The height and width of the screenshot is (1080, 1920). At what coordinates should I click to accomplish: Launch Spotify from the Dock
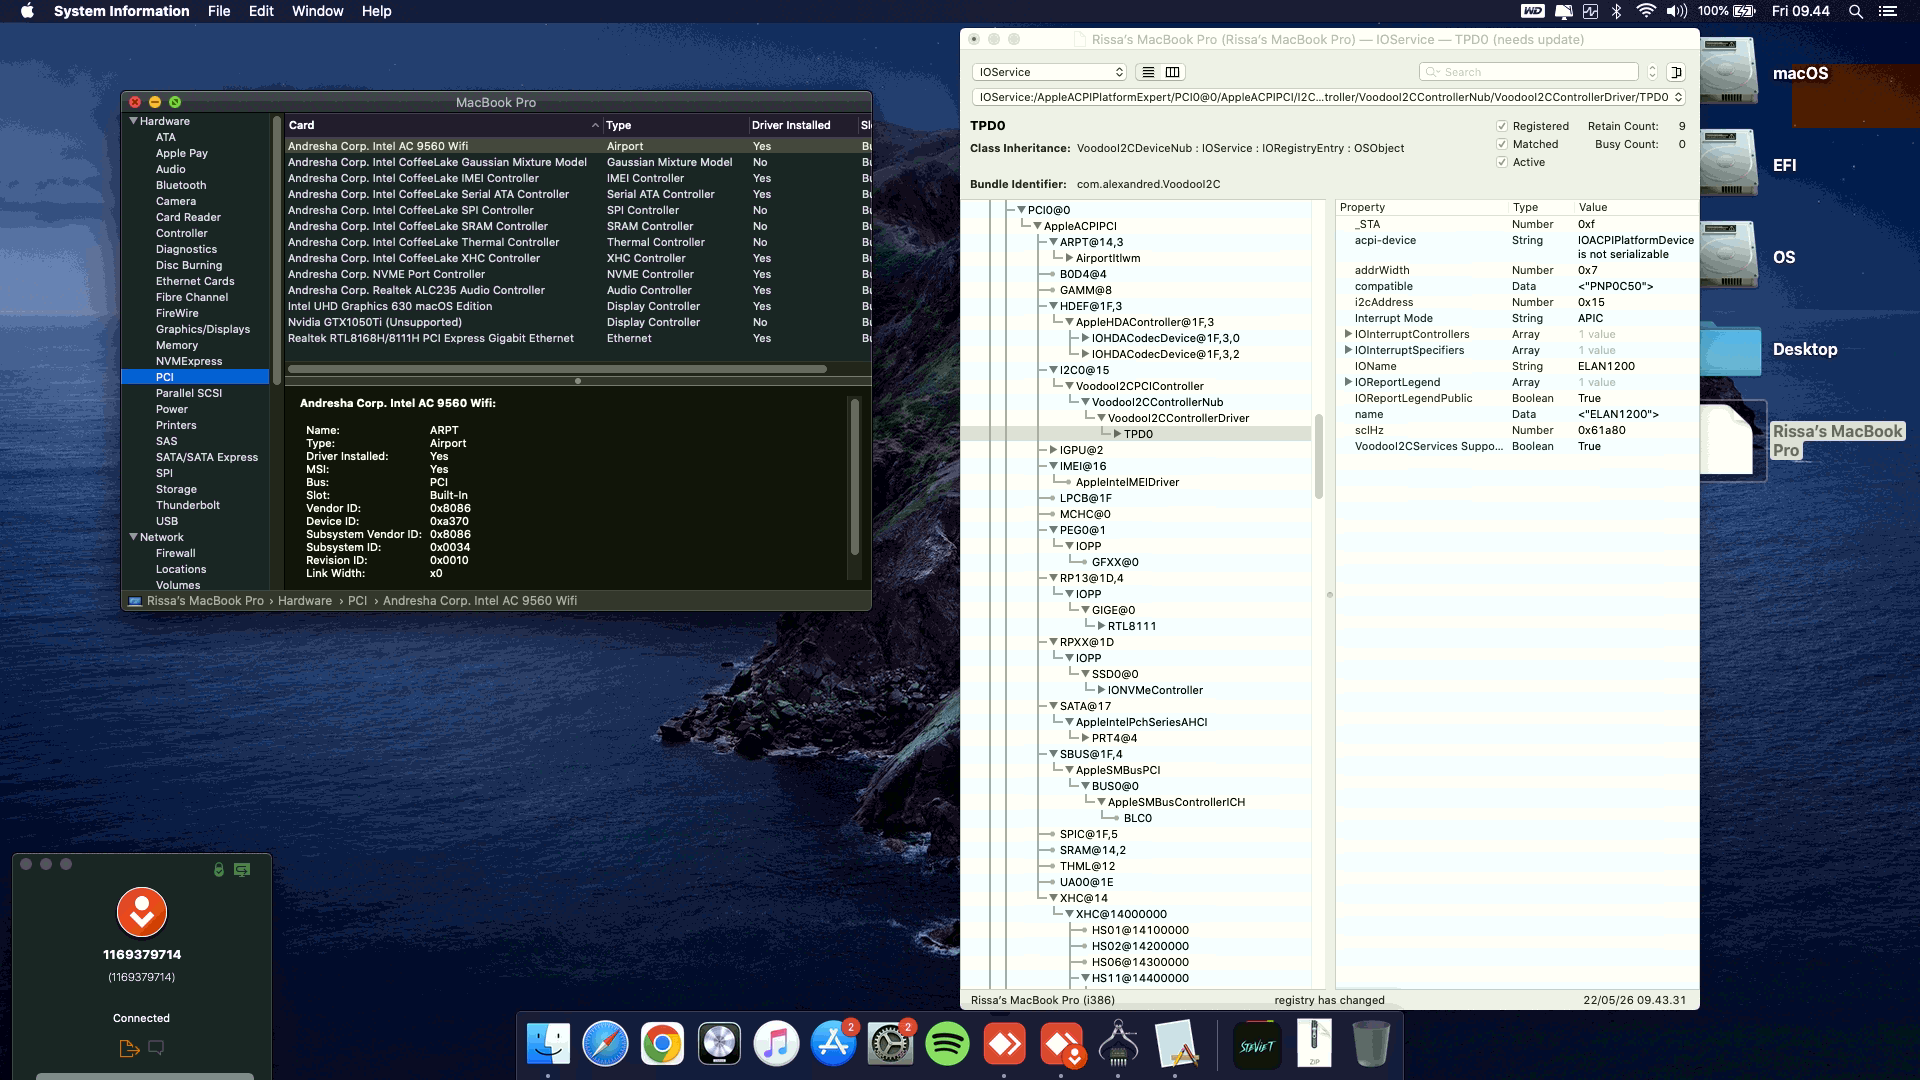[x=947, y=1044]
